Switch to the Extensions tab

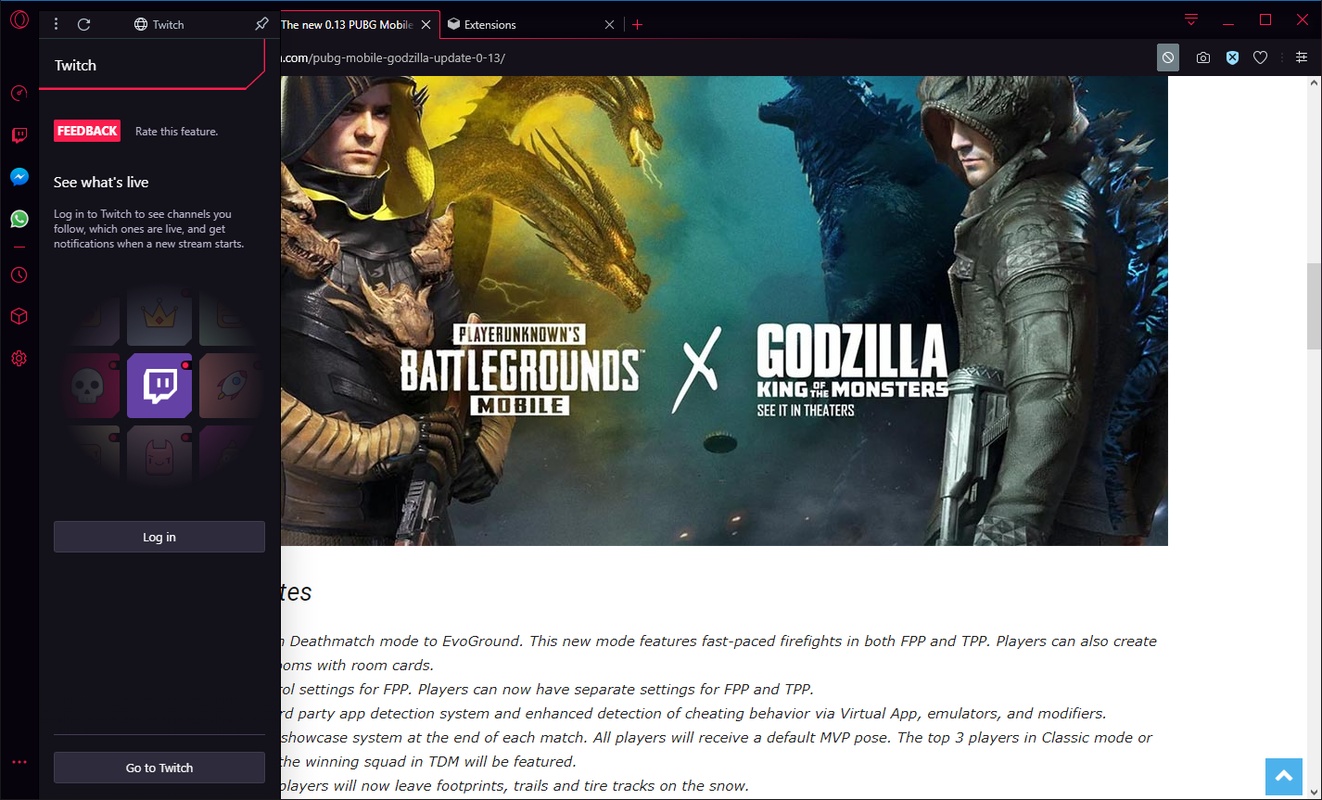(518, 24)
